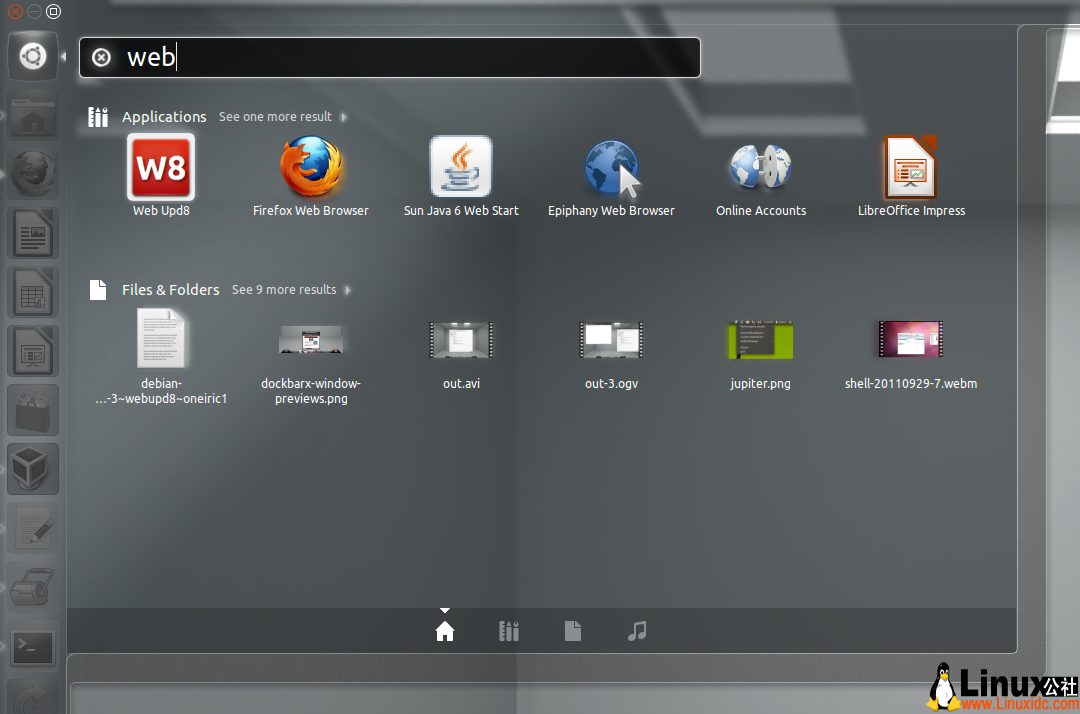The image size is (1080, 714).
Task: Open Online Accounts app
Action: coord(761,168)
